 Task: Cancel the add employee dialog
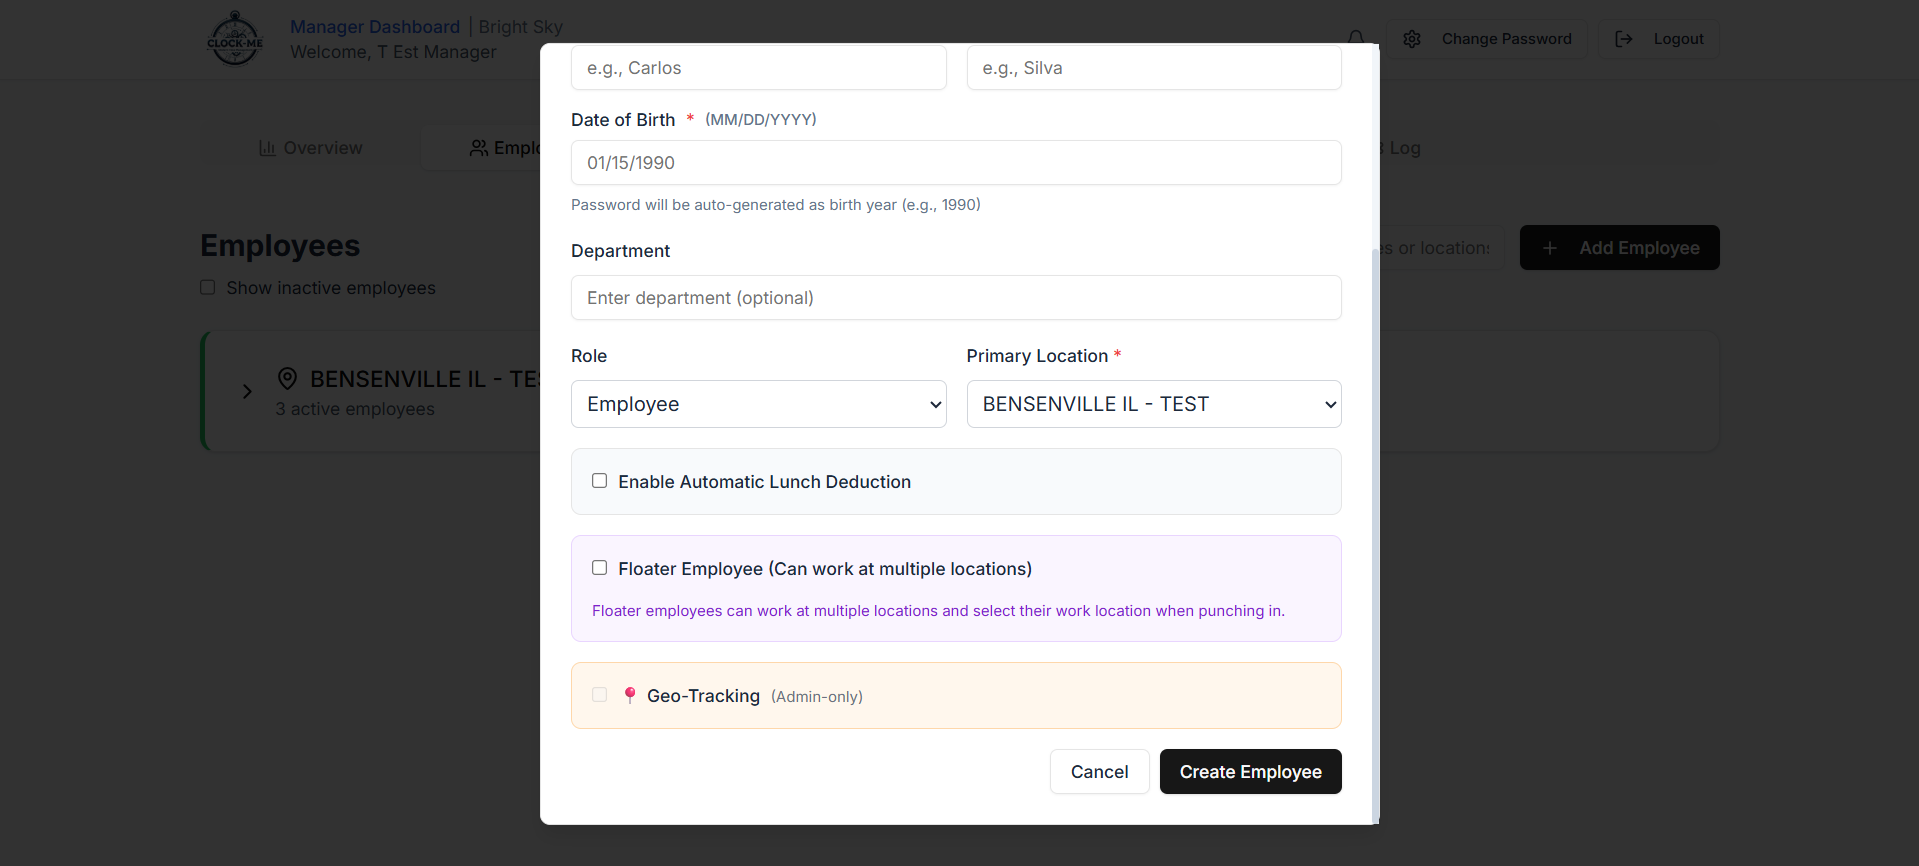[x=1100, y=772]
